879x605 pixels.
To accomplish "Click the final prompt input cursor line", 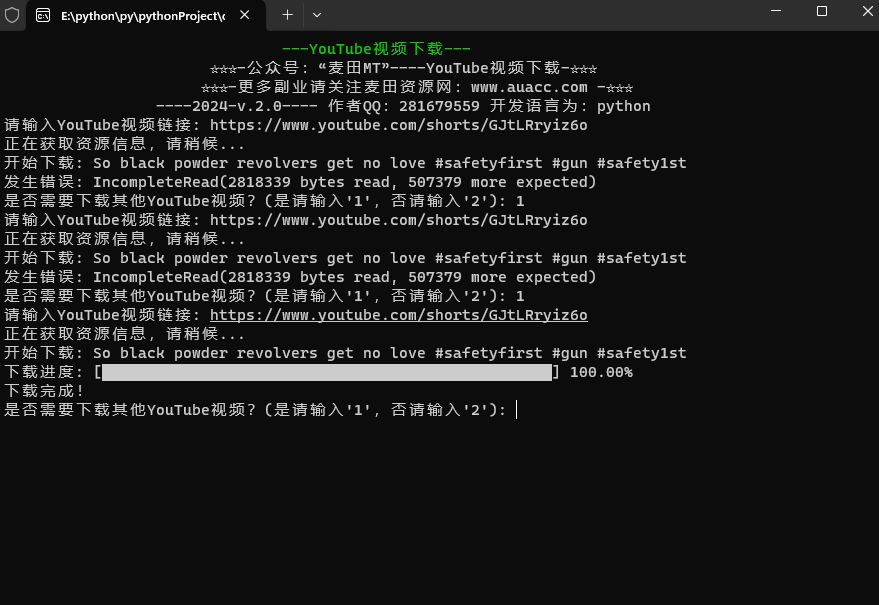I will 260,410.
